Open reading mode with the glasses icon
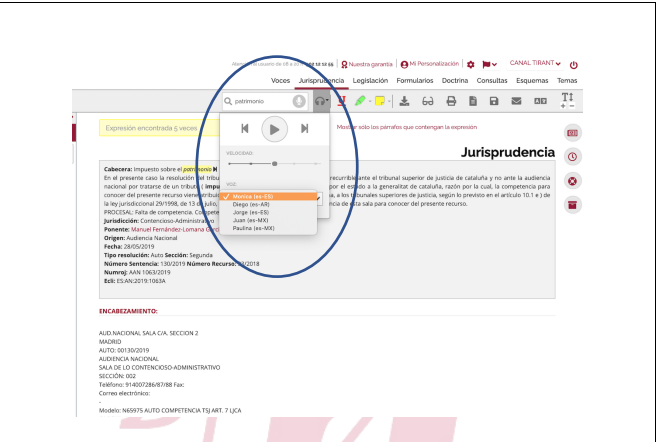This screenshot has height=442, width=656. pos(428,101)
